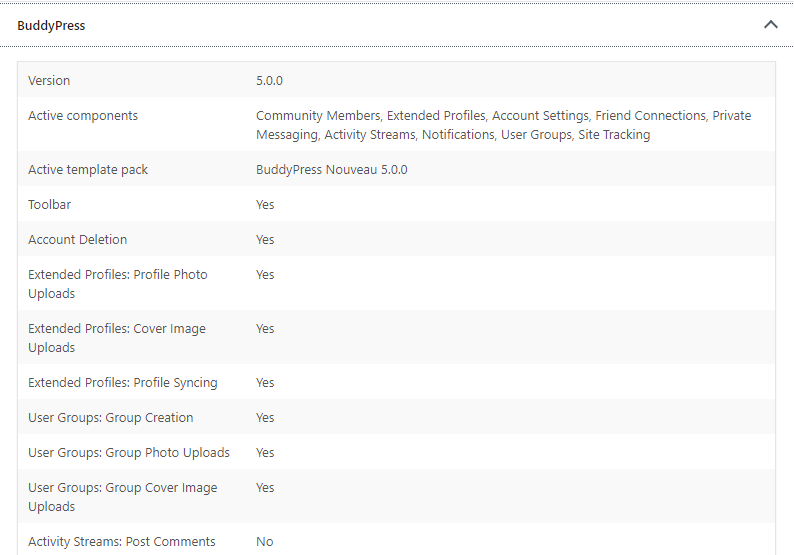Click Extended Profiles: Profile Photo Uploads label
Screen dimensions: 794x555
118,284
